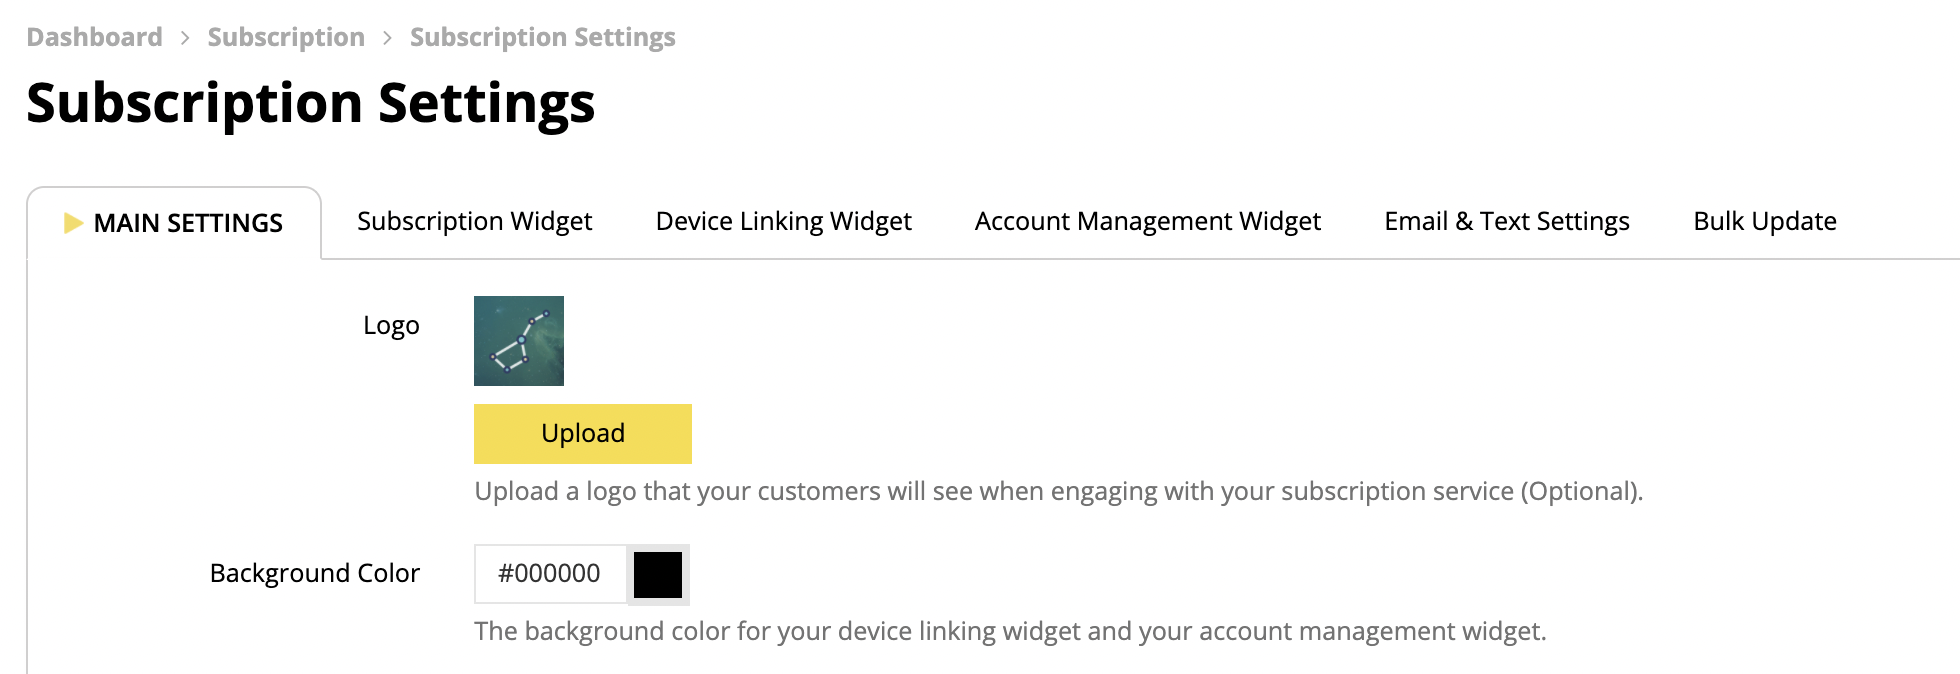Navigate to the Subscription breadcrumb link

[286, 37]
